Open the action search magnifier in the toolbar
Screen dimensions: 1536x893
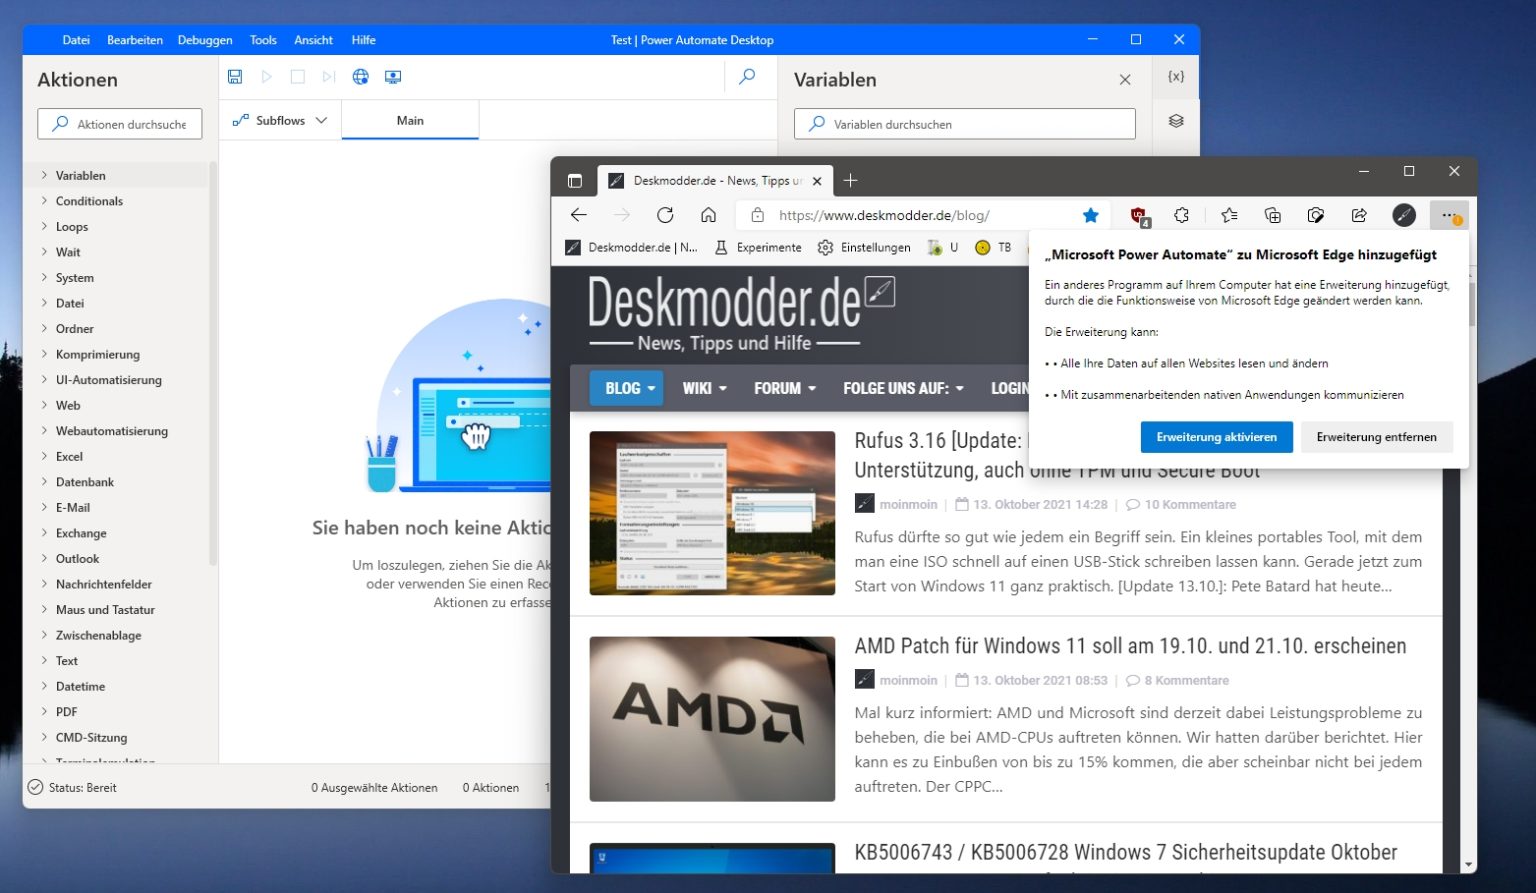point(746,76)
